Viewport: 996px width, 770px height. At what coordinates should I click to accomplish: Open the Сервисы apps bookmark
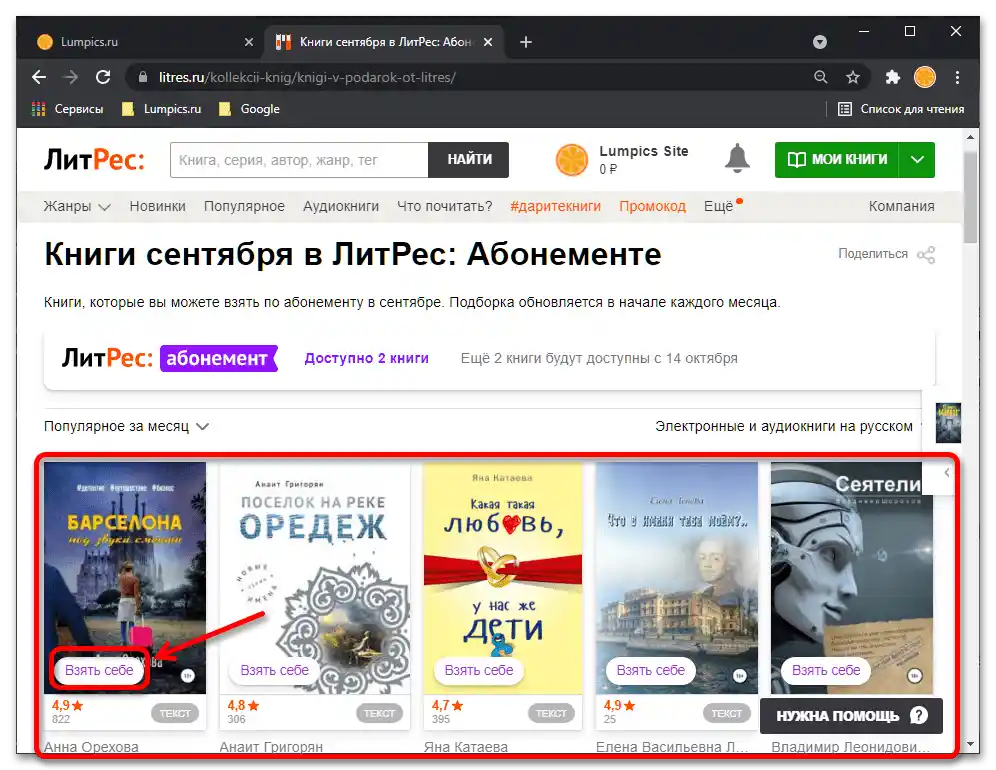point(67,109)
